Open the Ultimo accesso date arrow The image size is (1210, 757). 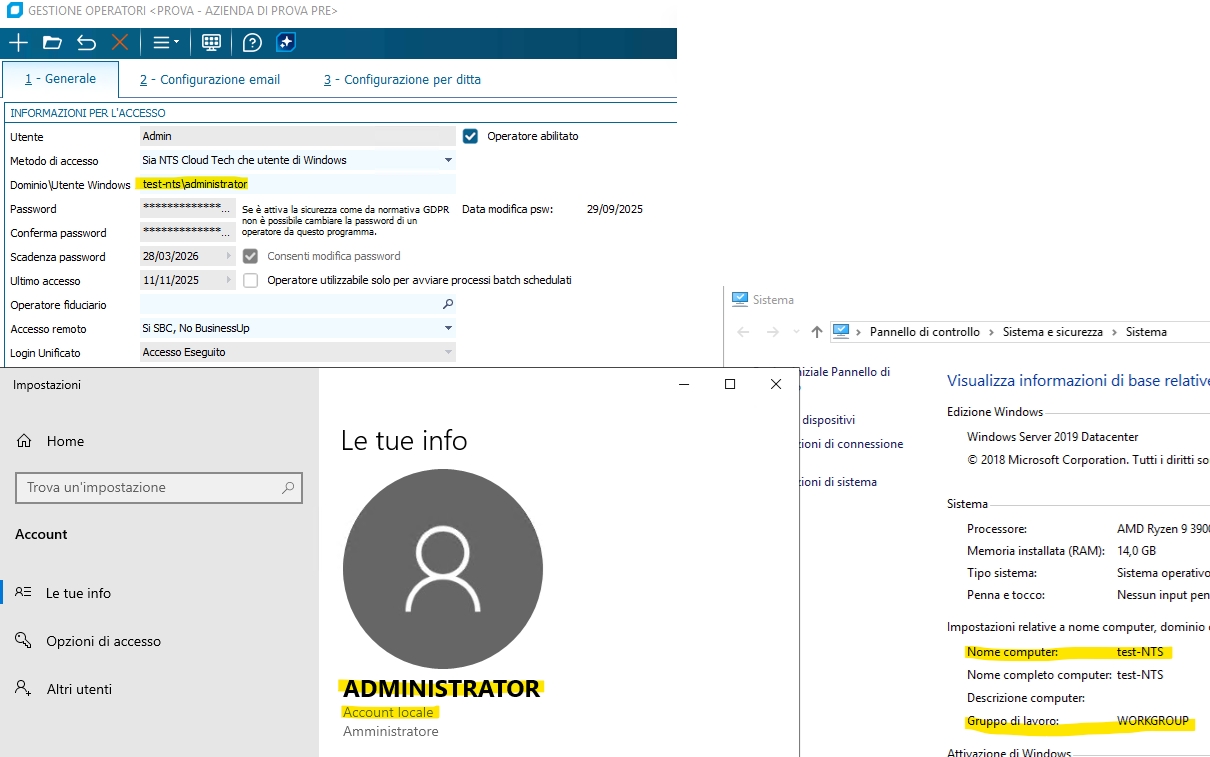coord(229,280)
